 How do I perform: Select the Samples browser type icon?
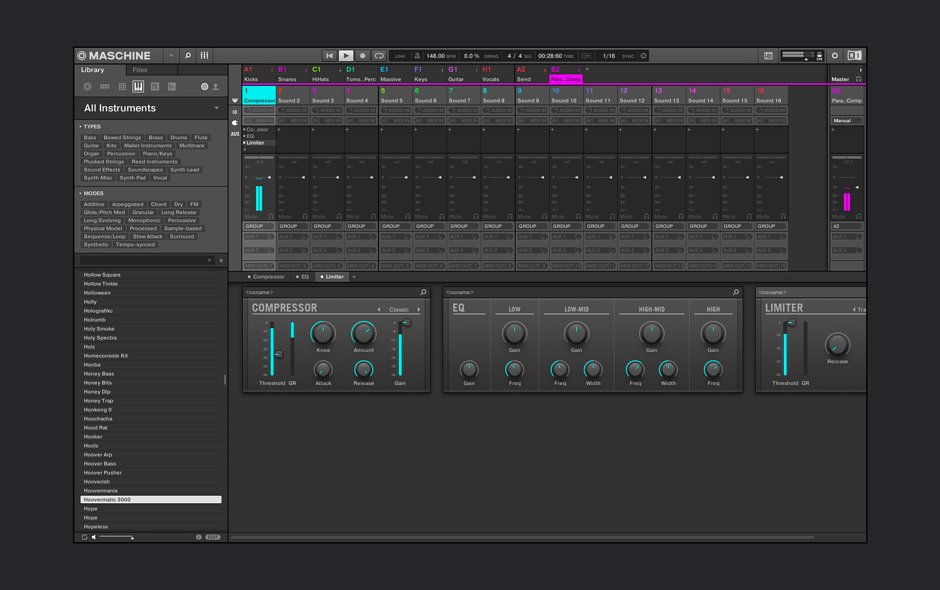click(x=171, y=86)
